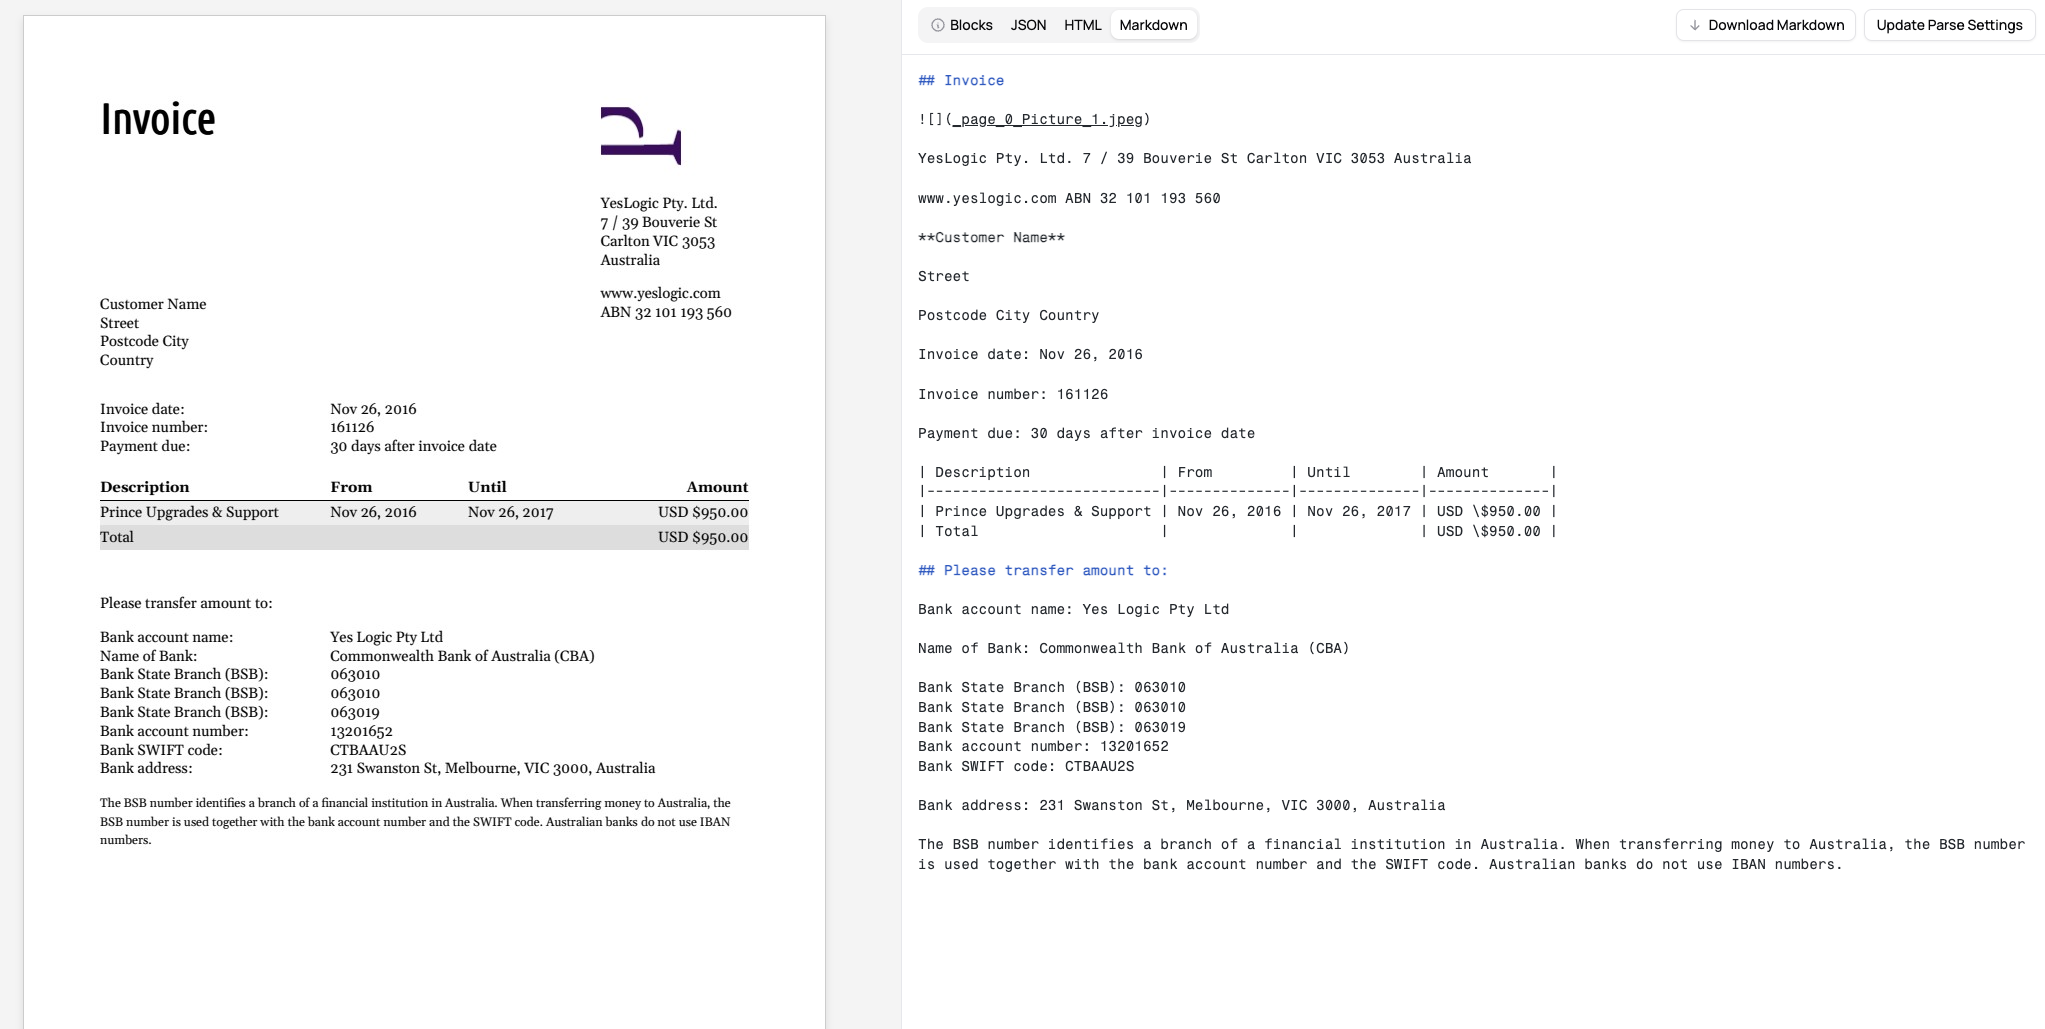Click 'Nov 26, 2017' in invoice table

(x=511, y=512)
